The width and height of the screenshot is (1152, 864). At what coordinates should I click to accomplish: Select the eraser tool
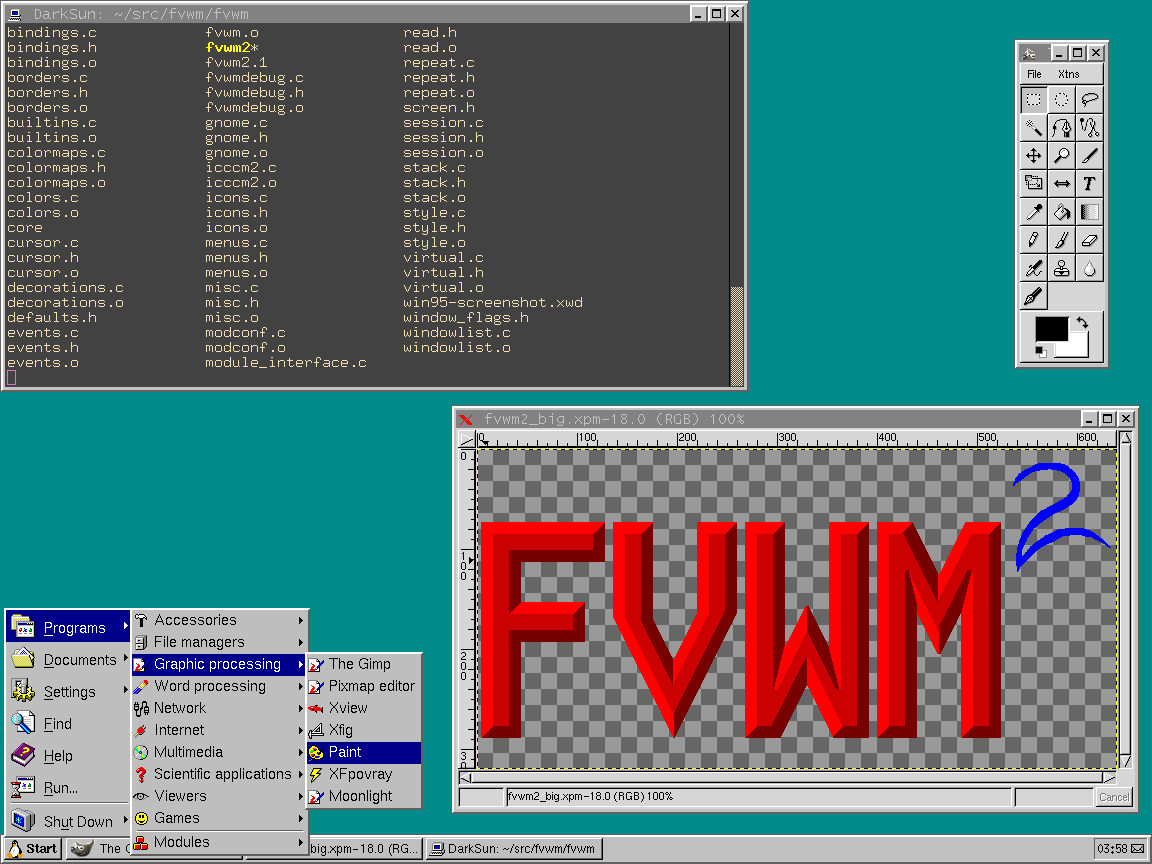tap(1089, 240)
